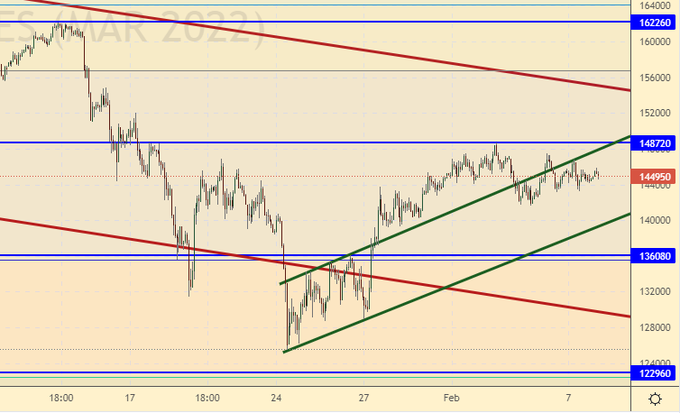Click the red 144950 current price label
680x413 pixels.
(655, 177)
